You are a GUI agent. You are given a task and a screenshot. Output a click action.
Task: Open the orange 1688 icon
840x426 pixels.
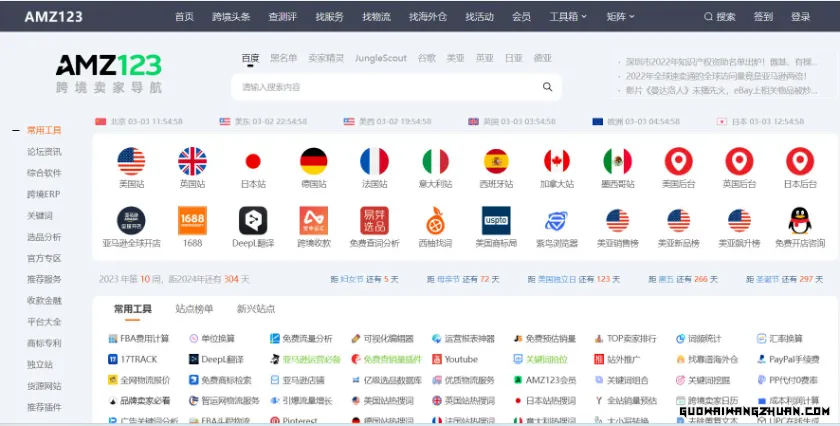(192, 220)
